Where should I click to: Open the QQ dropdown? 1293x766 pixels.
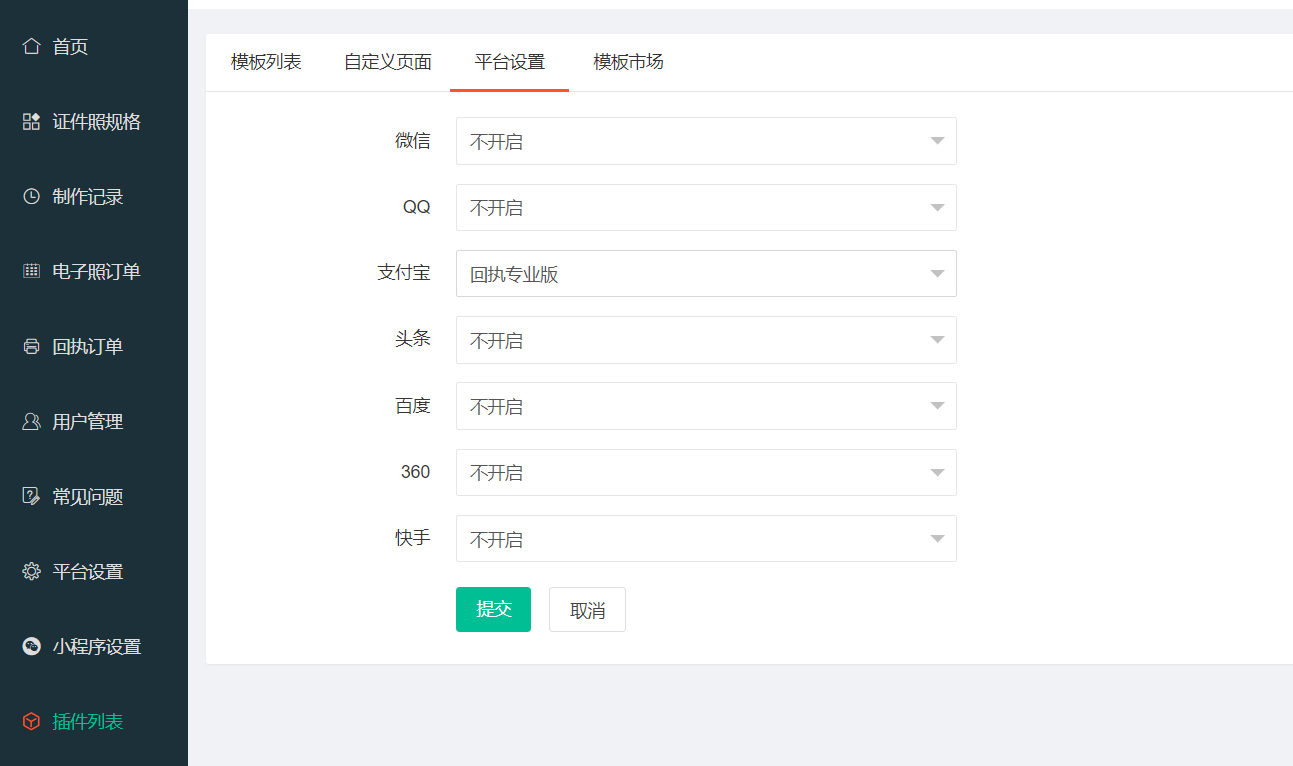point(706,207)
